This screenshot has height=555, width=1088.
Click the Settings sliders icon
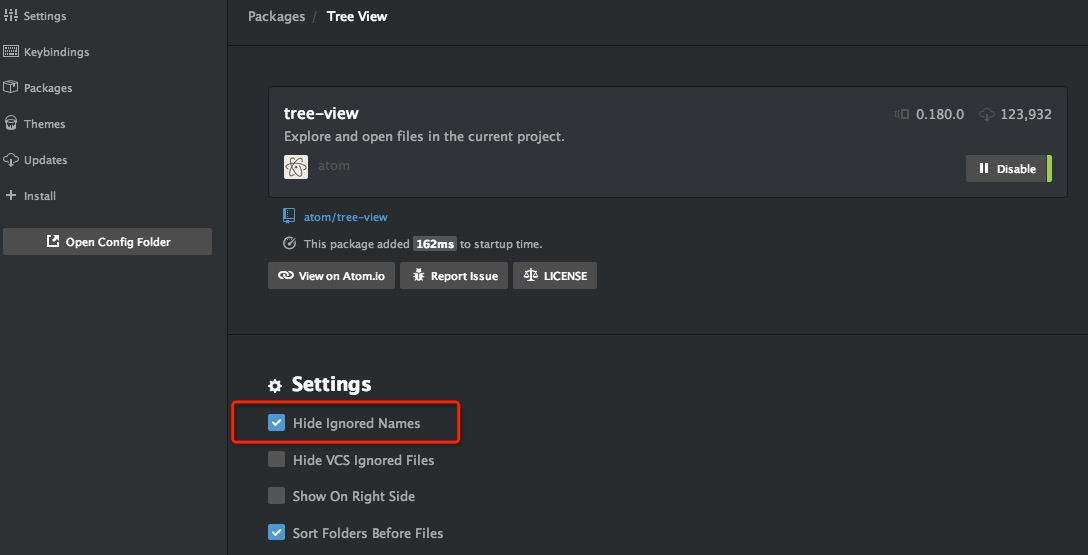(x=10, y=15)
